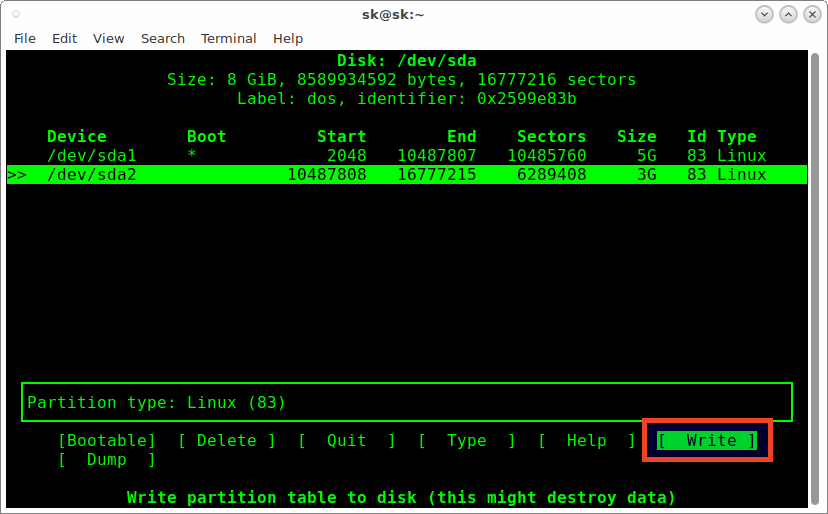828x514 pixels.
Task: Click the sda2 start sector 10487808
Action: click(327, 174)
